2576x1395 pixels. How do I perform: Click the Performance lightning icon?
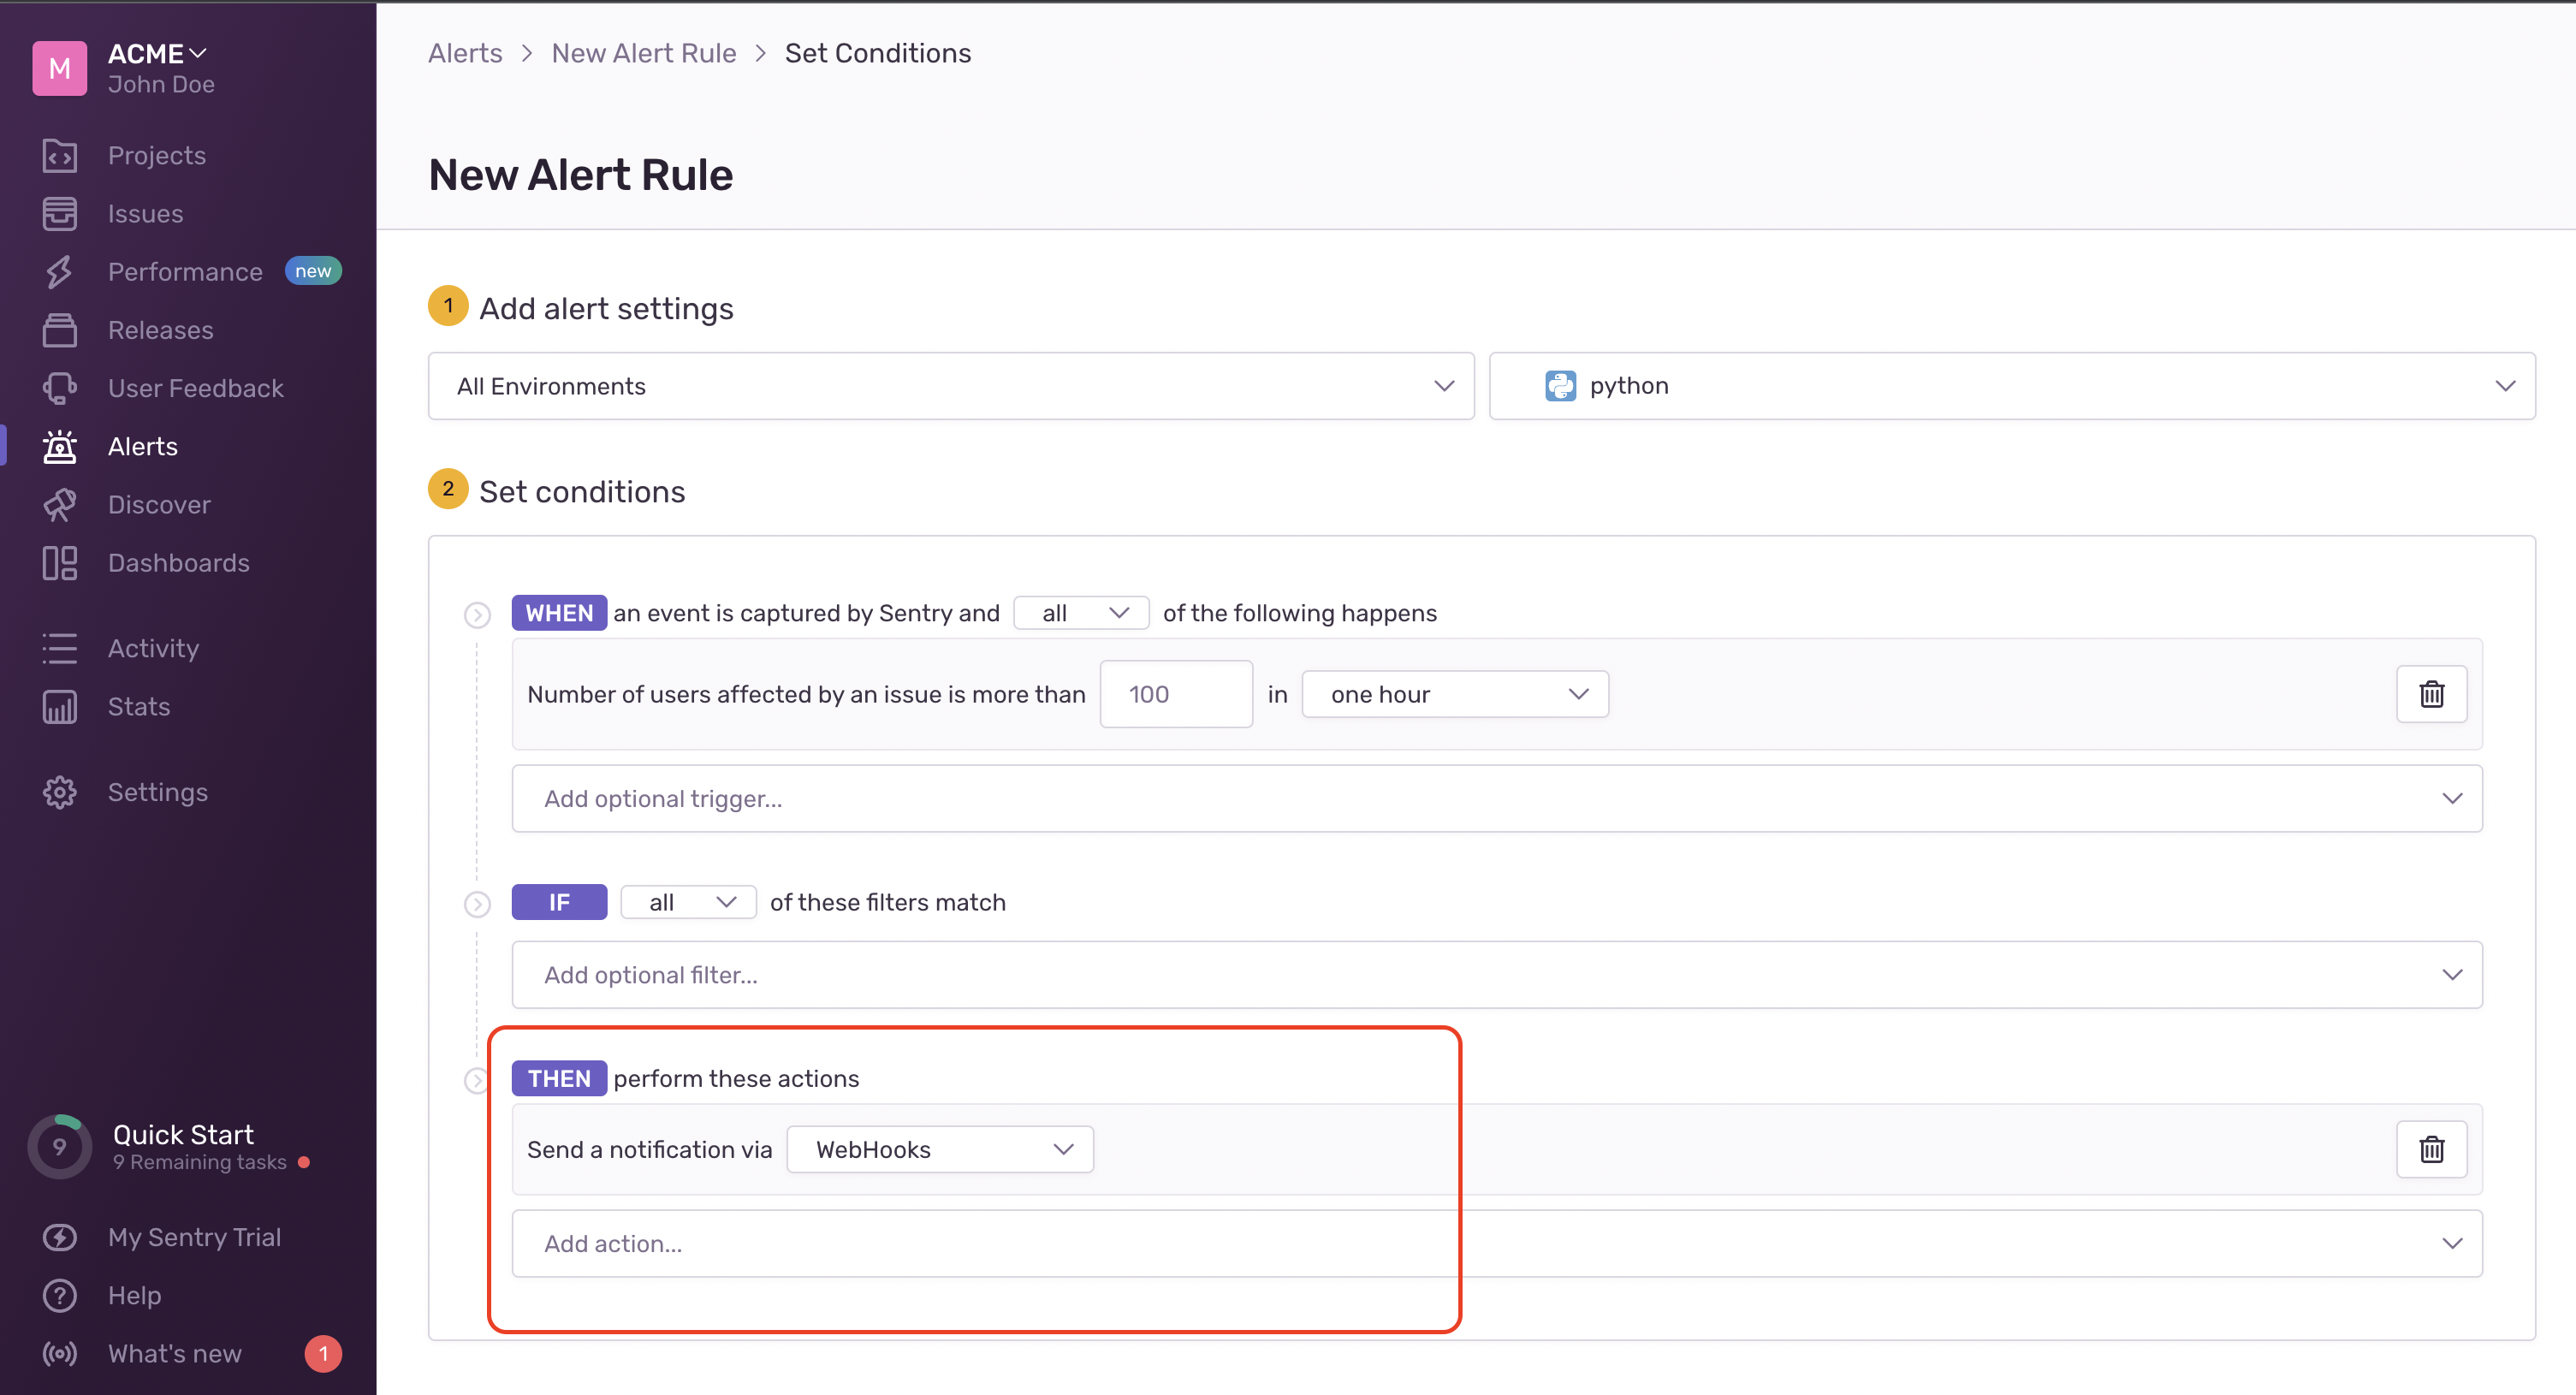[59, 271]
